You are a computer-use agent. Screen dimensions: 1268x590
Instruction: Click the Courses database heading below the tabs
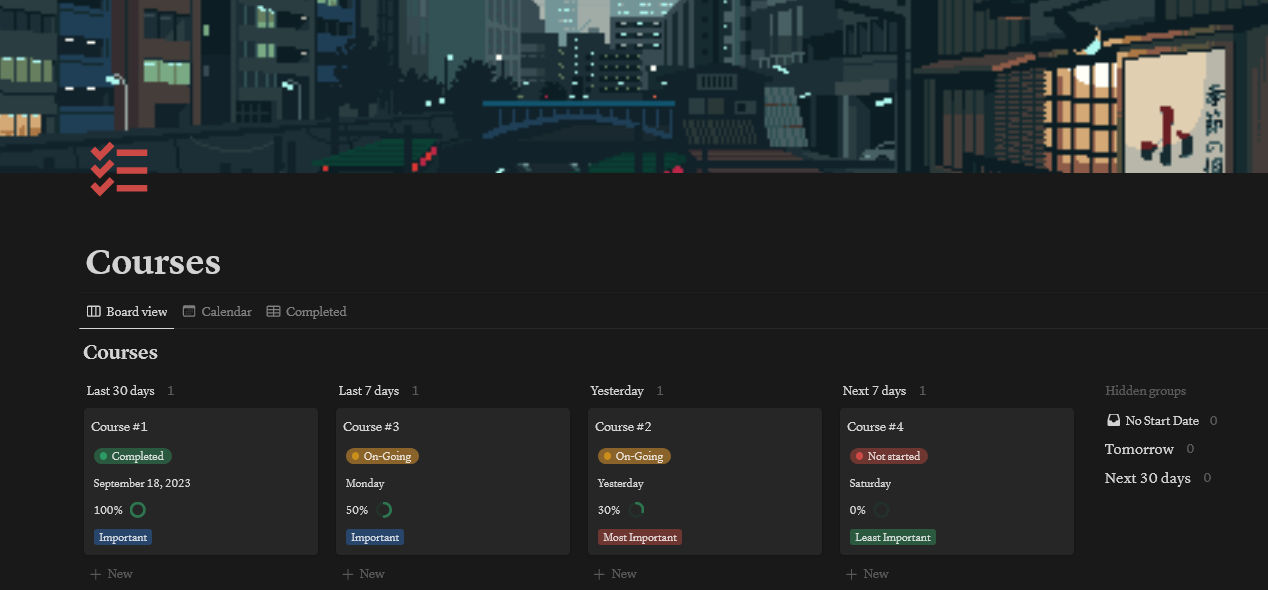(x=120, y=352)
